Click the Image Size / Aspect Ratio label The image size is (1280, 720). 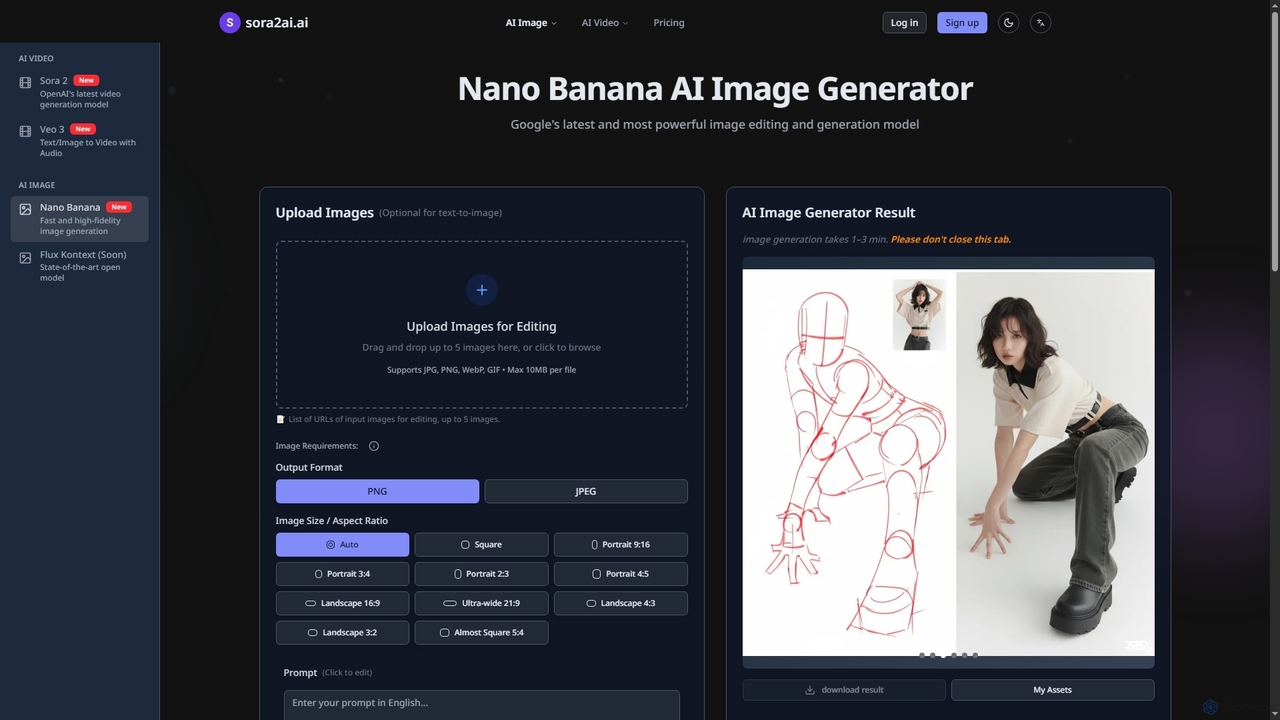pyautogui.click(x=332, y=521)
